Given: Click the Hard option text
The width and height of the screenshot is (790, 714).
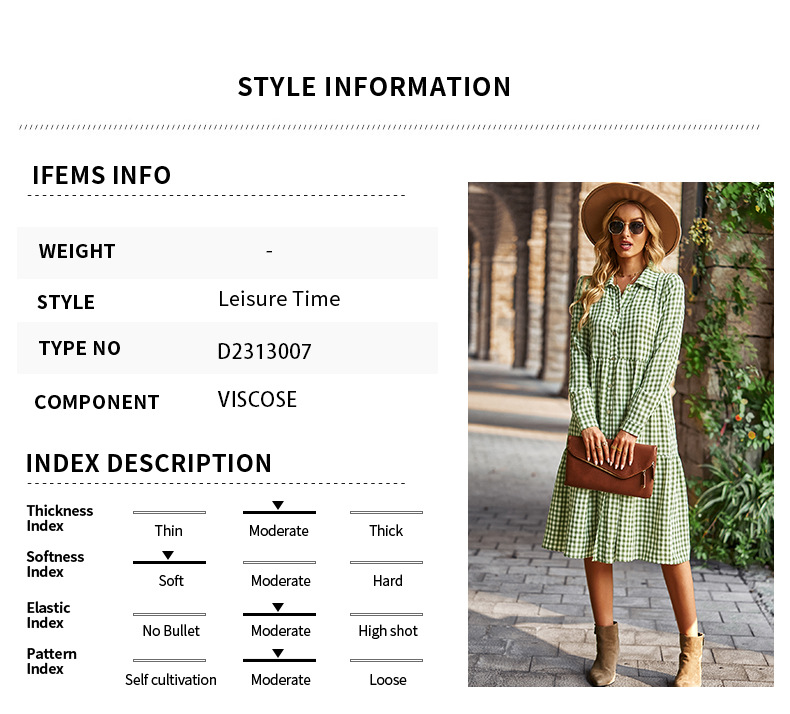Looking at the screenshot, I should click(x=387, y=580).
